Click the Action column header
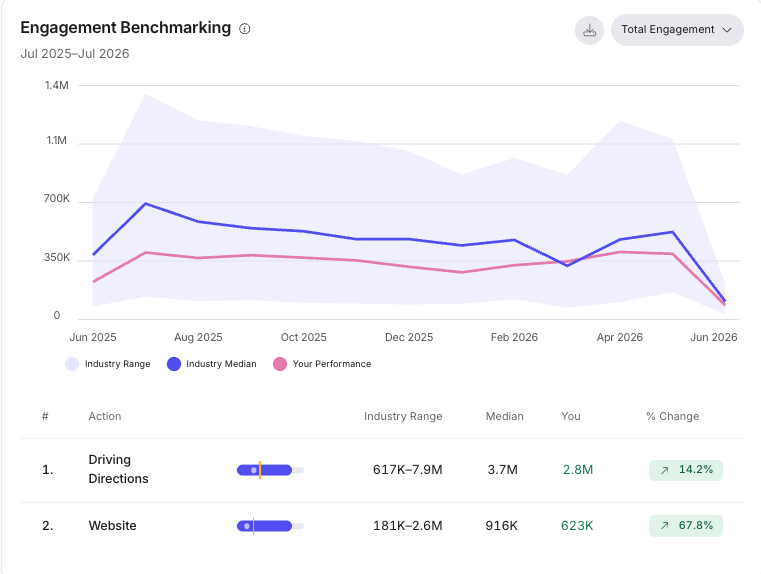Viewport: 761px width, 574px height. 105,416
